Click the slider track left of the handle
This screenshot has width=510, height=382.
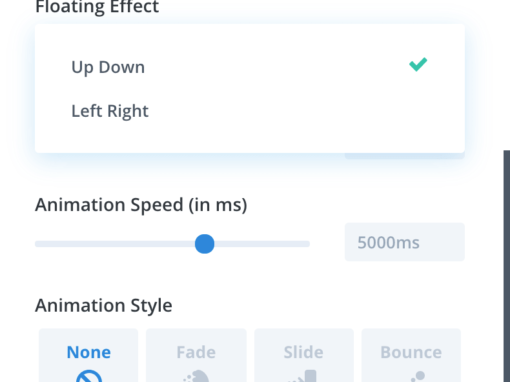click(115, 244)
